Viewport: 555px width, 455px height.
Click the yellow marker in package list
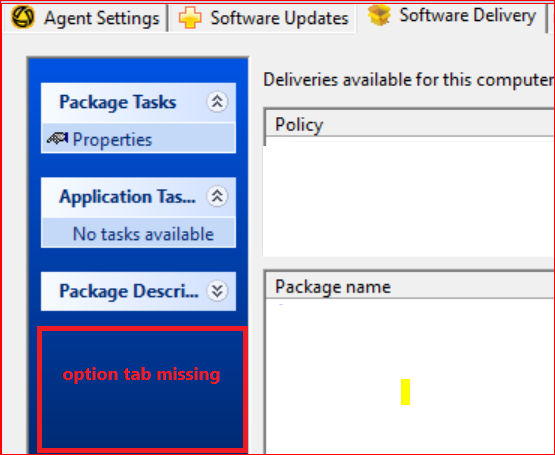[x=405, y=392]
